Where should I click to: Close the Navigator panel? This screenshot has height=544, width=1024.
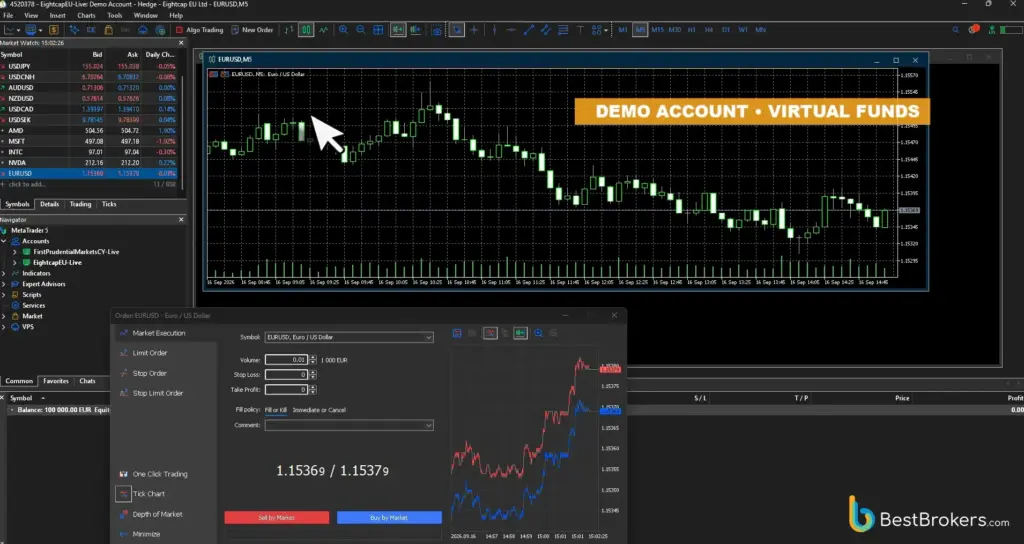[x=182, y=220]
